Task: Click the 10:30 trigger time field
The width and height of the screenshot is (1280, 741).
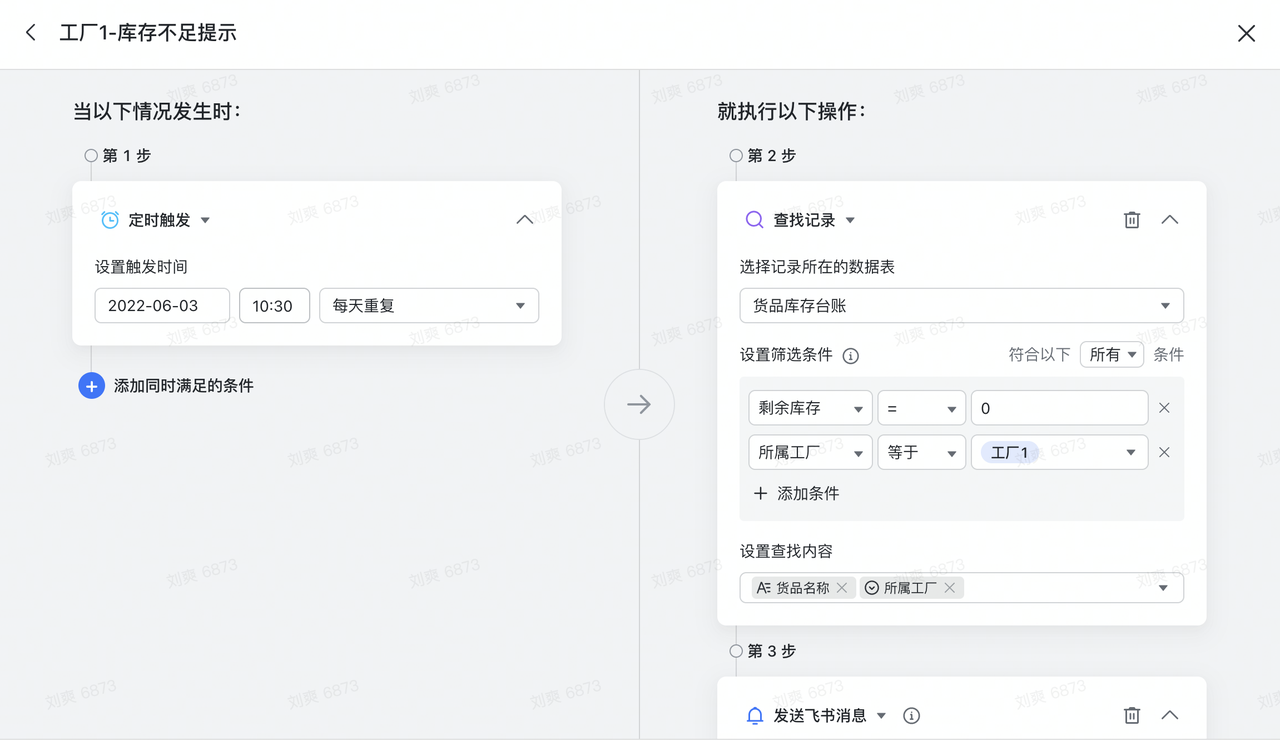Action: (x=274, y=306)
